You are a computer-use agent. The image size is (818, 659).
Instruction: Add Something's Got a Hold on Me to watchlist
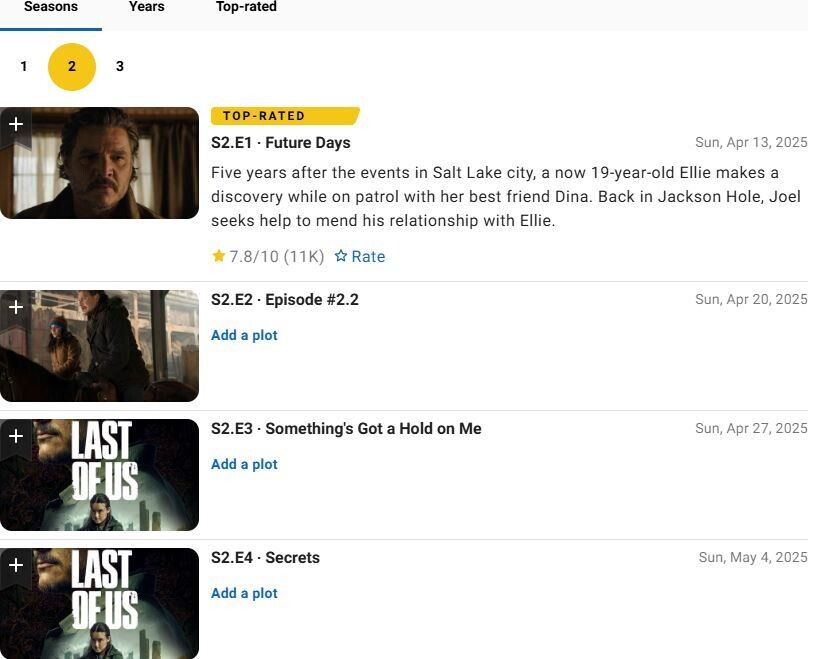coord(16,436)
